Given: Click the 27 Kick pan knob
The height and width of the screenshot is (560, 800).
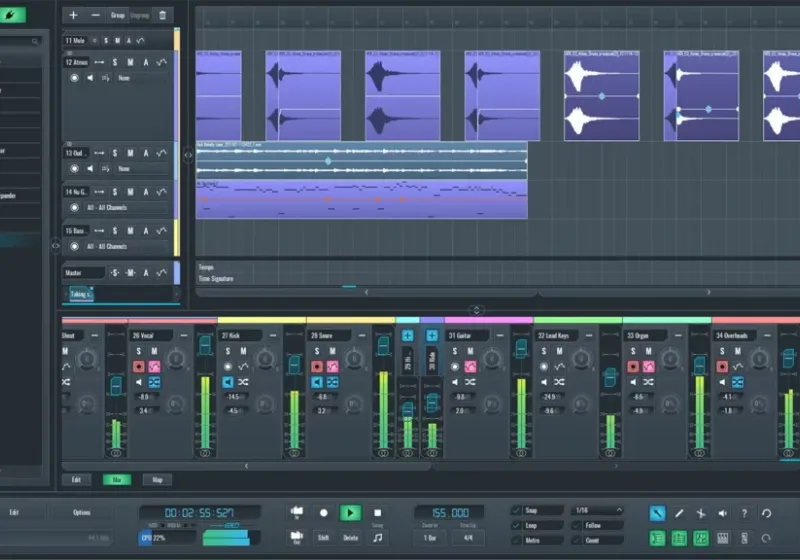Looking at the screenshot, I should (265, 359).
